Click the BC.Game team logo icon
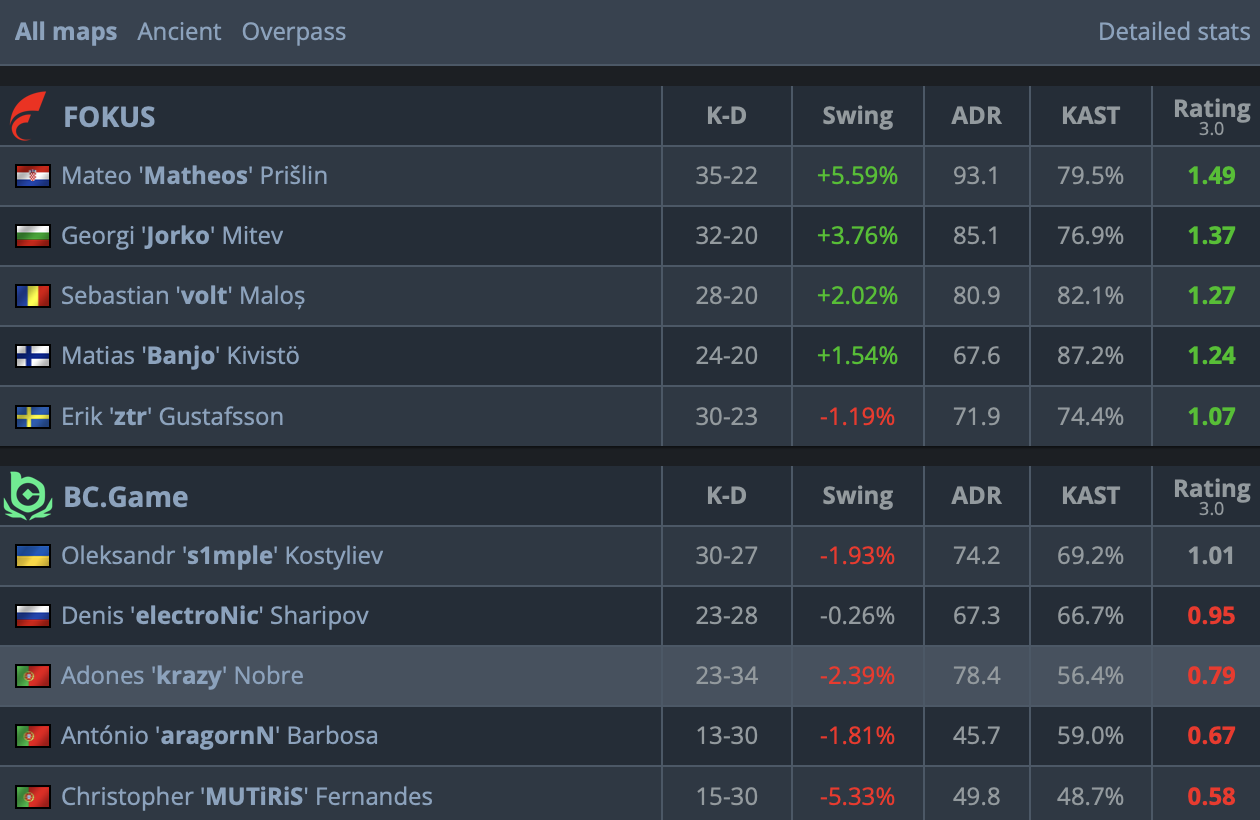Screen dimensions: 1260x820 click(28, 496)
